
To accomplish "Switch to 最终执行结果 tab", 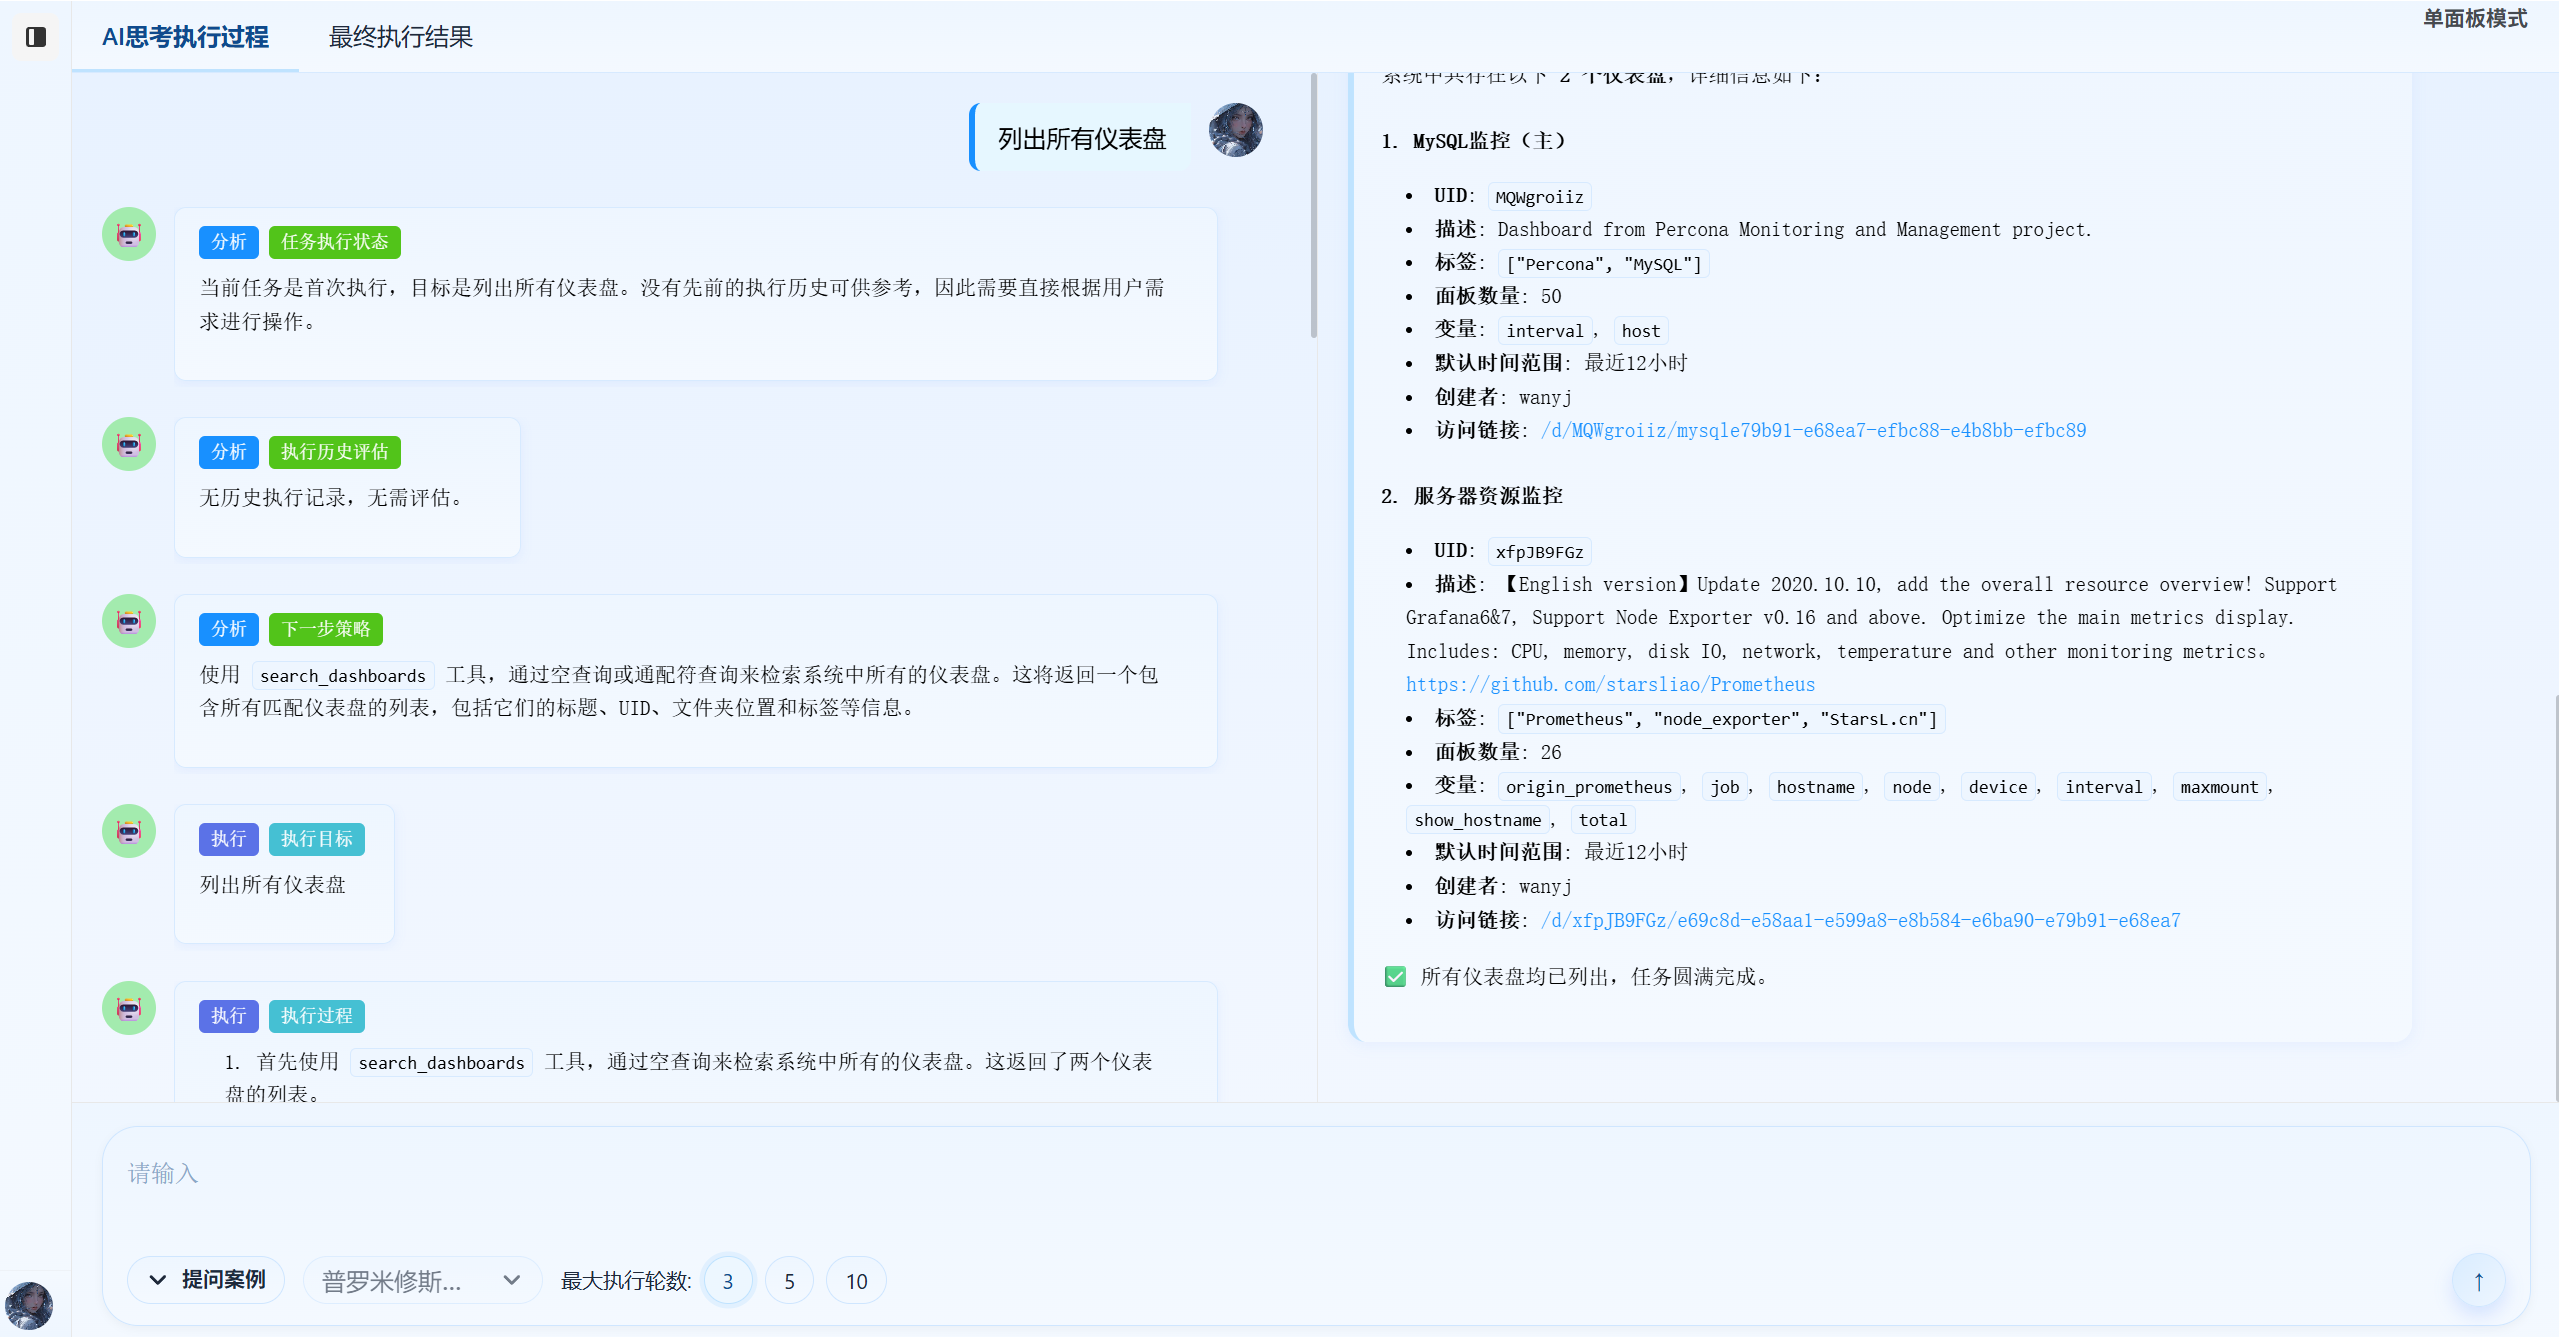I will [400, 37].
